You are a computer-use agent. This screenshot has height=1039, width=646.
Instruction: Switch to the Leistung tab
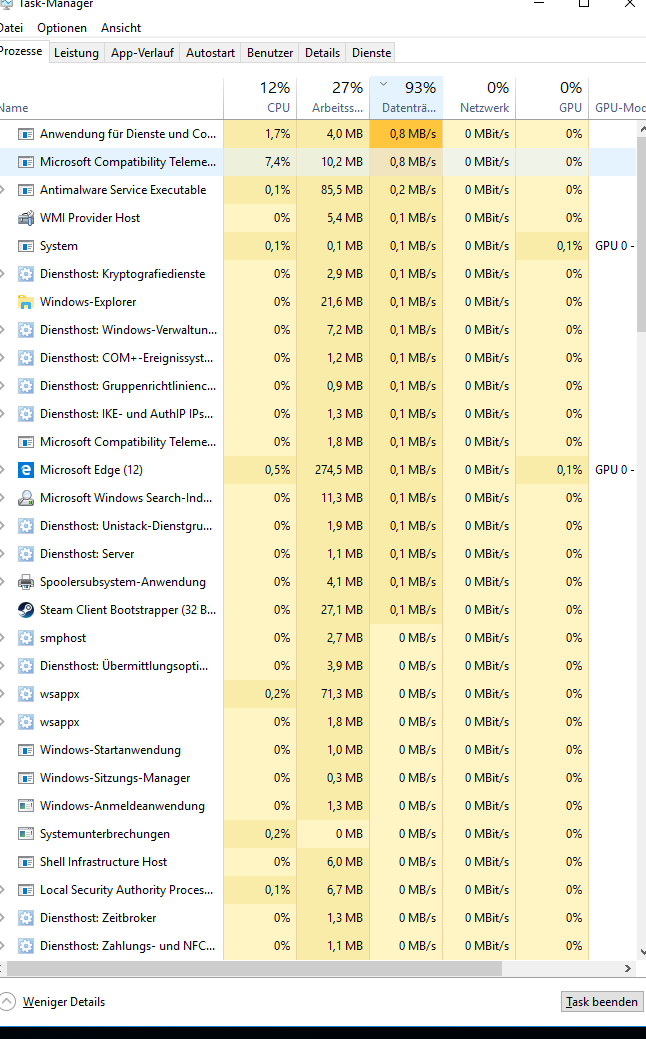tap(76, 53)
